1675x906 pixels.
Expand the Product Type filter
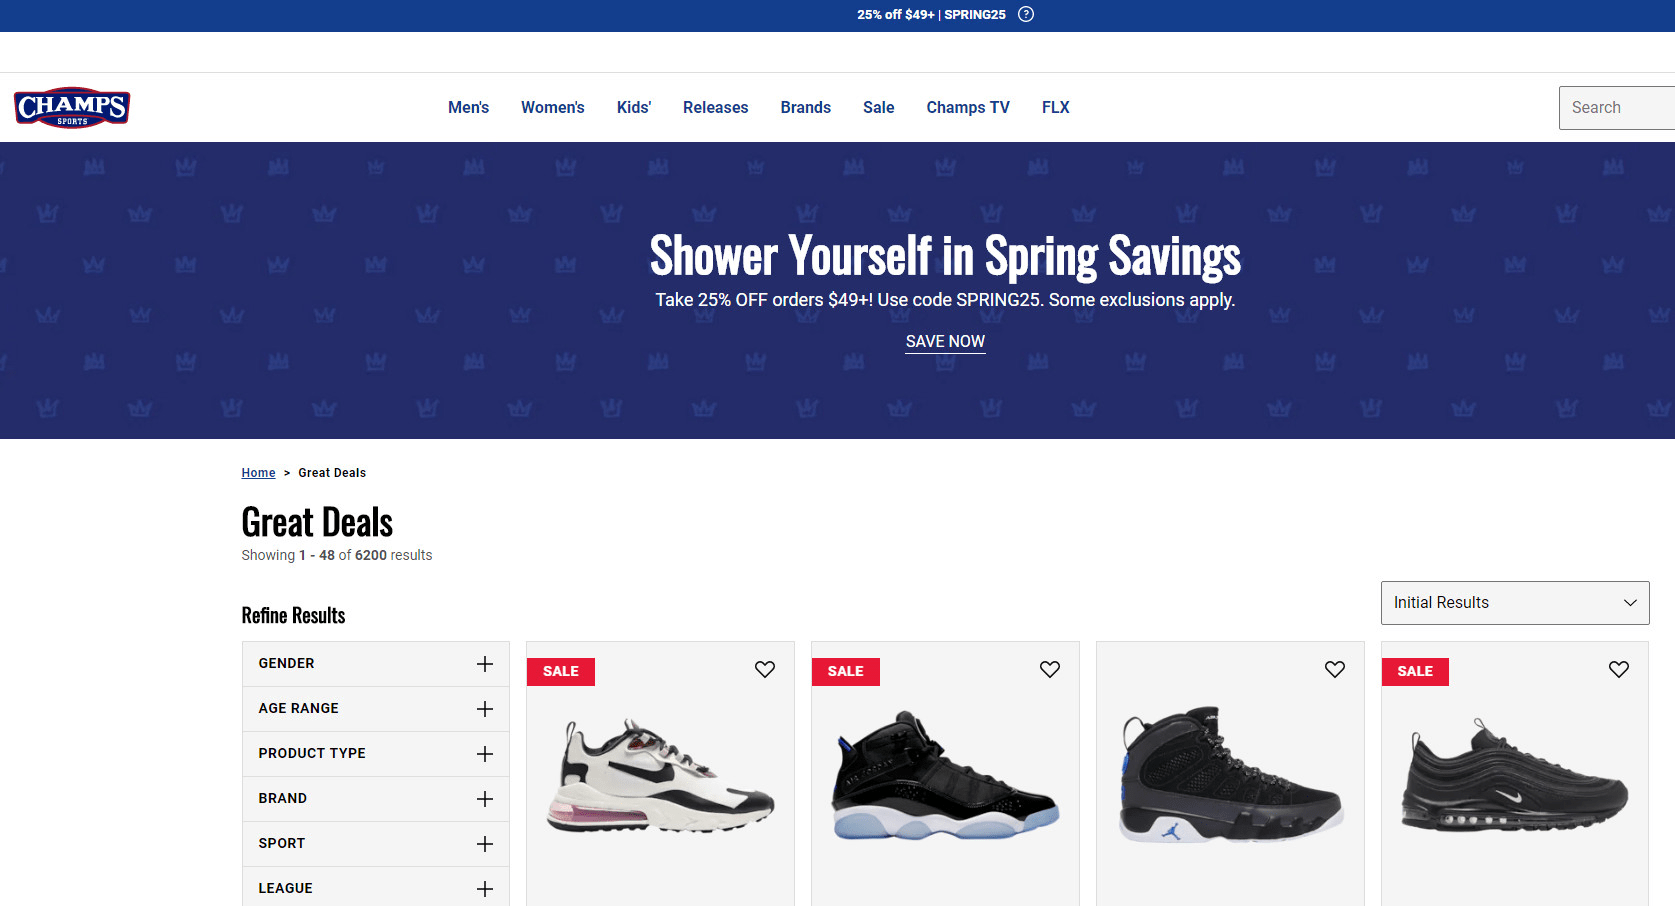click(x=376, y=754)
